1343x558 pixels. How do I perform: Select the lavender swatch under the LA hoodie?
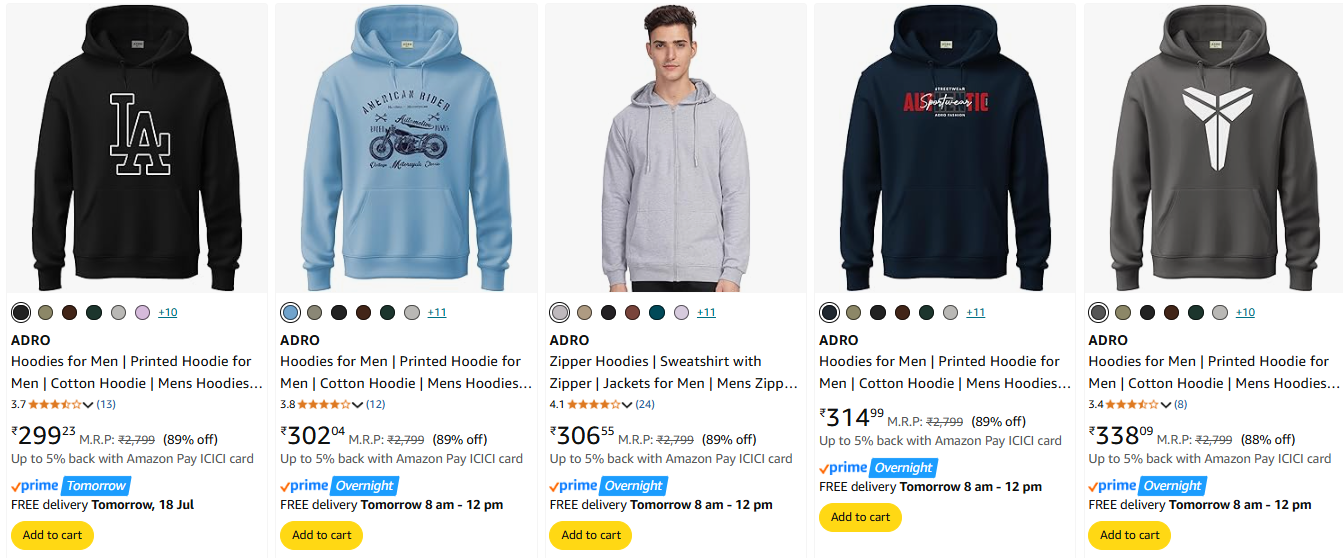click(143, 313)
